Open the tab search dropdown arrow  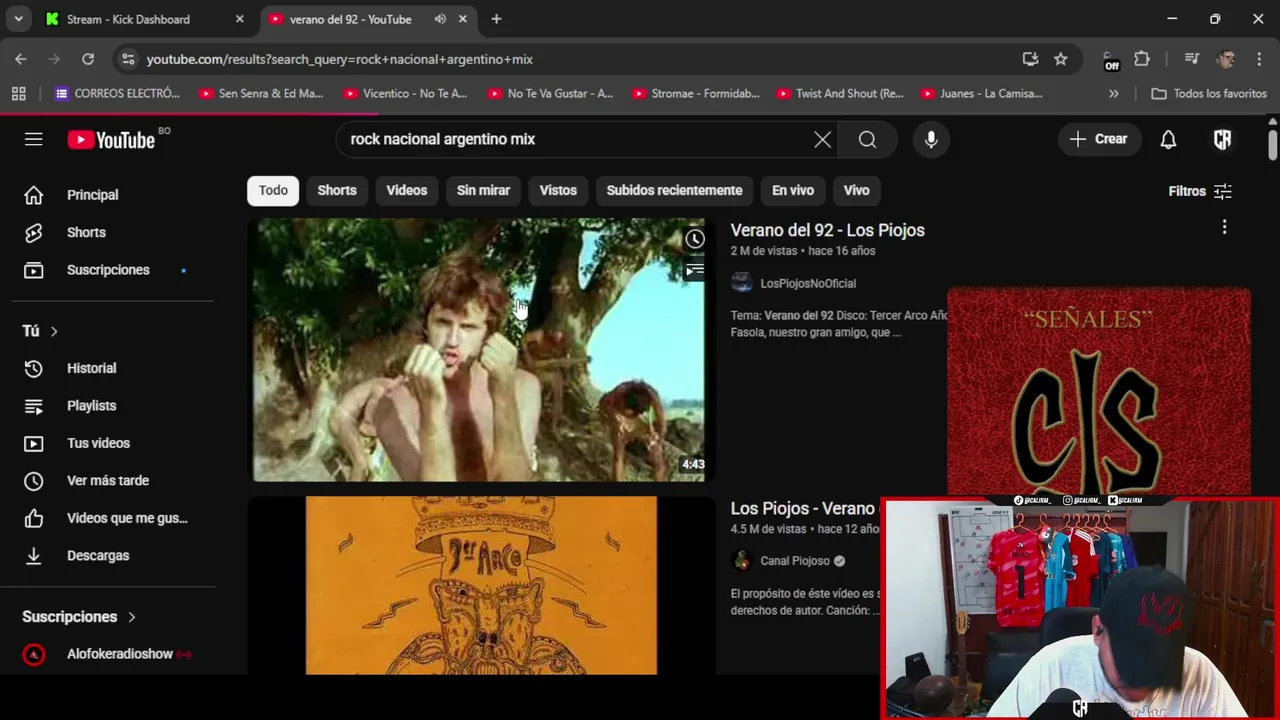[x=18, y=19]
